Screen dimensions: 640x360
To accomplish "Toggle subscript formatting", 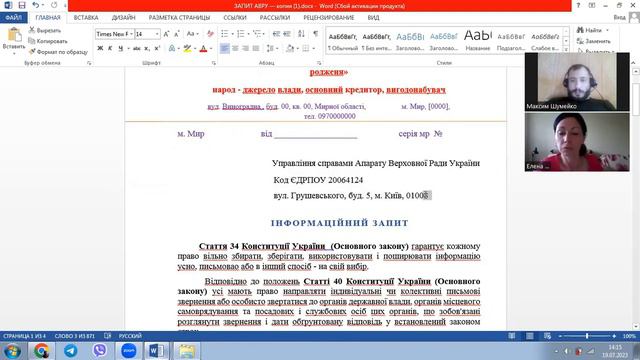I will coord(147,49).
